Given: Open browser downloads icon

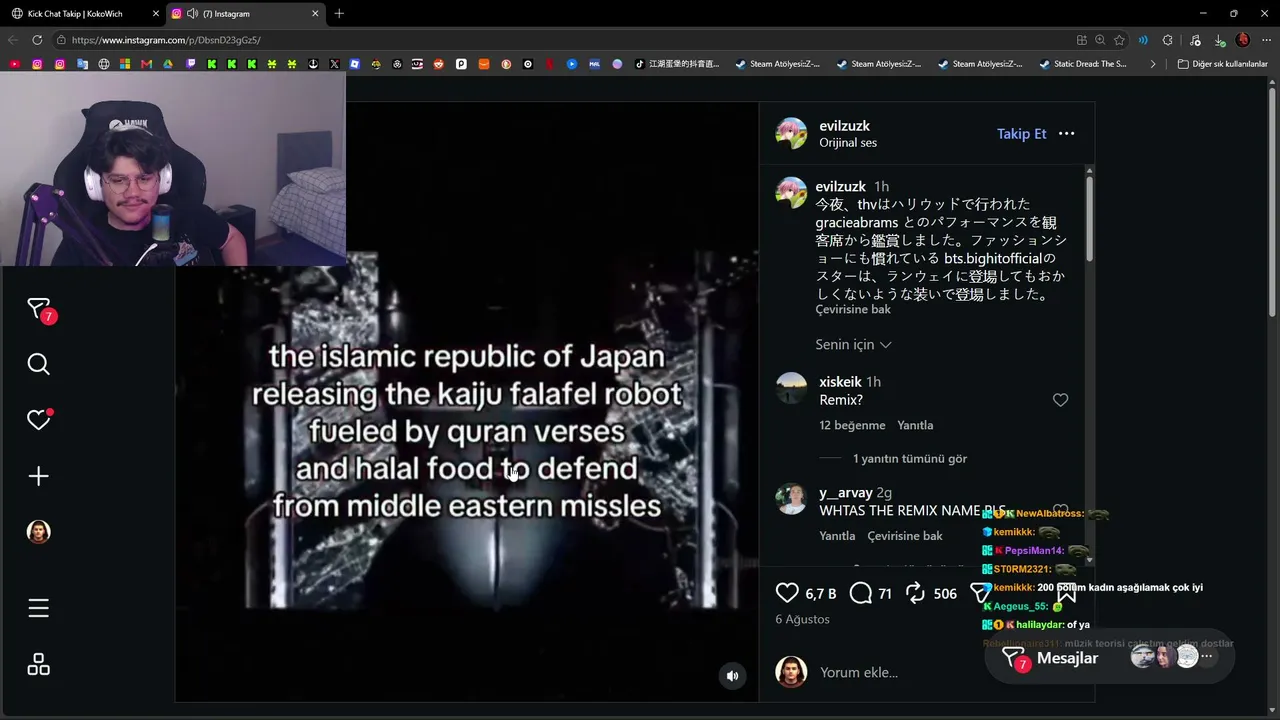Looking at the screenshot, I should pos(1220,40).
